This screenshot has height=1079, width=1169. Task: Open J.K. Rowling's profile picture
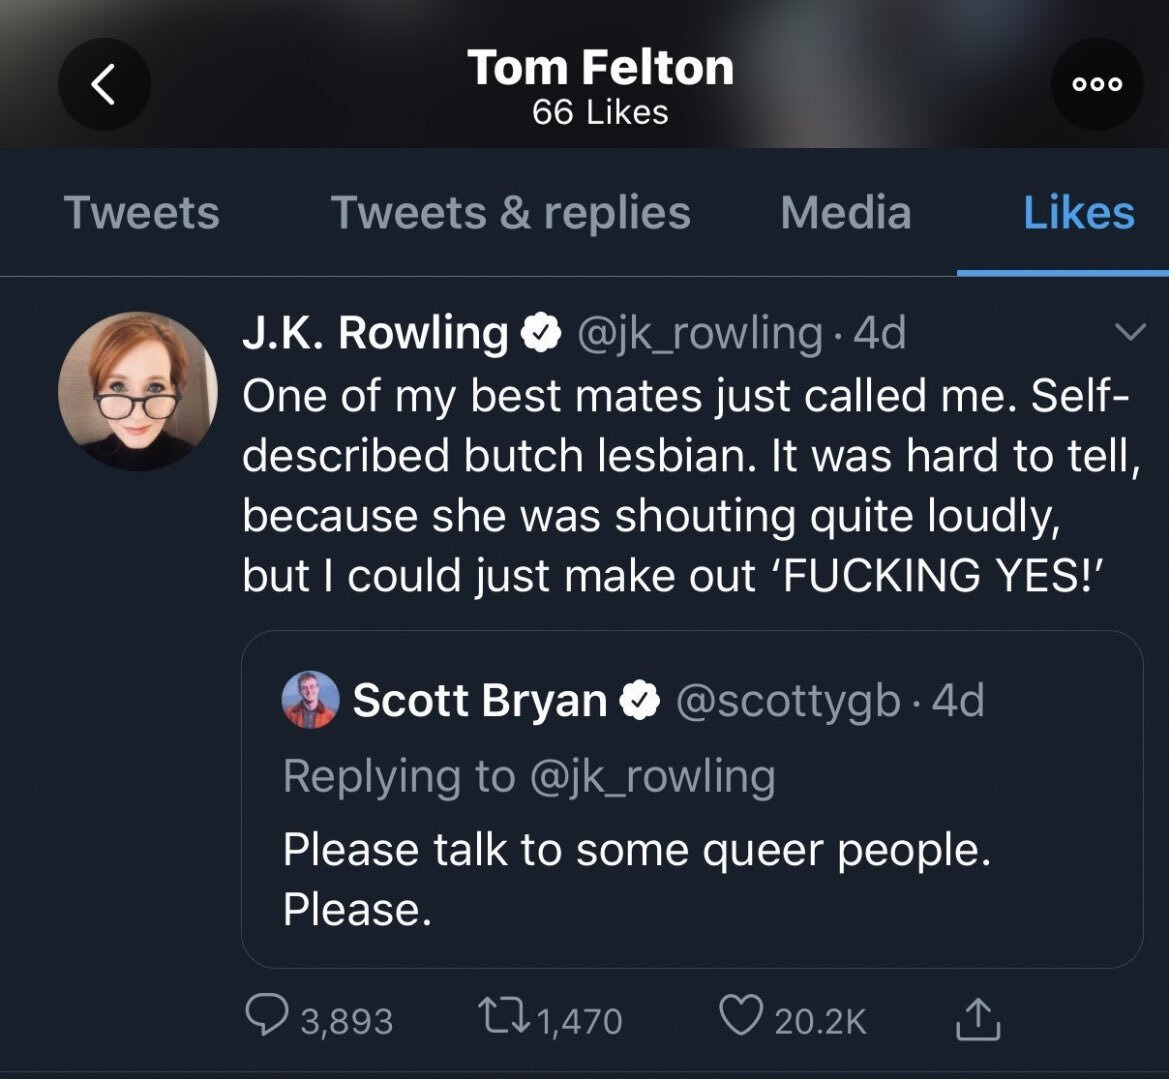click(x=138, y=391)
